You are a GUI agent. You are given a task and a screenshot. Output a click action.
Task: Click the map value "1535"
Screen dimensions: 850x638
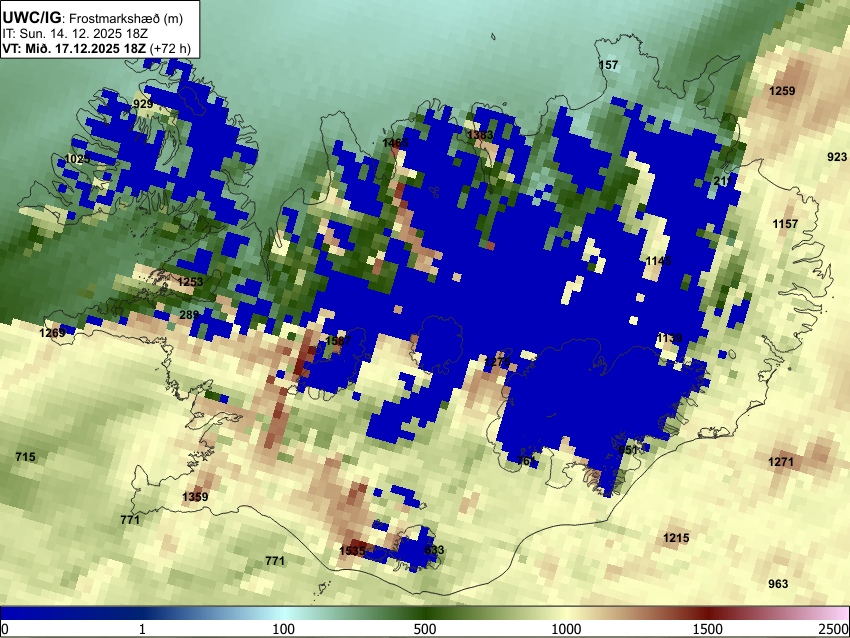[x=352, y=551]
